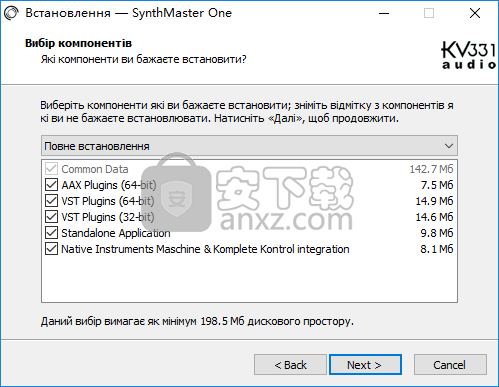
Task: Uncheck AAX Plugins (64-bit) checkbox
Action: pyautogui.click(x=51, y=185)
